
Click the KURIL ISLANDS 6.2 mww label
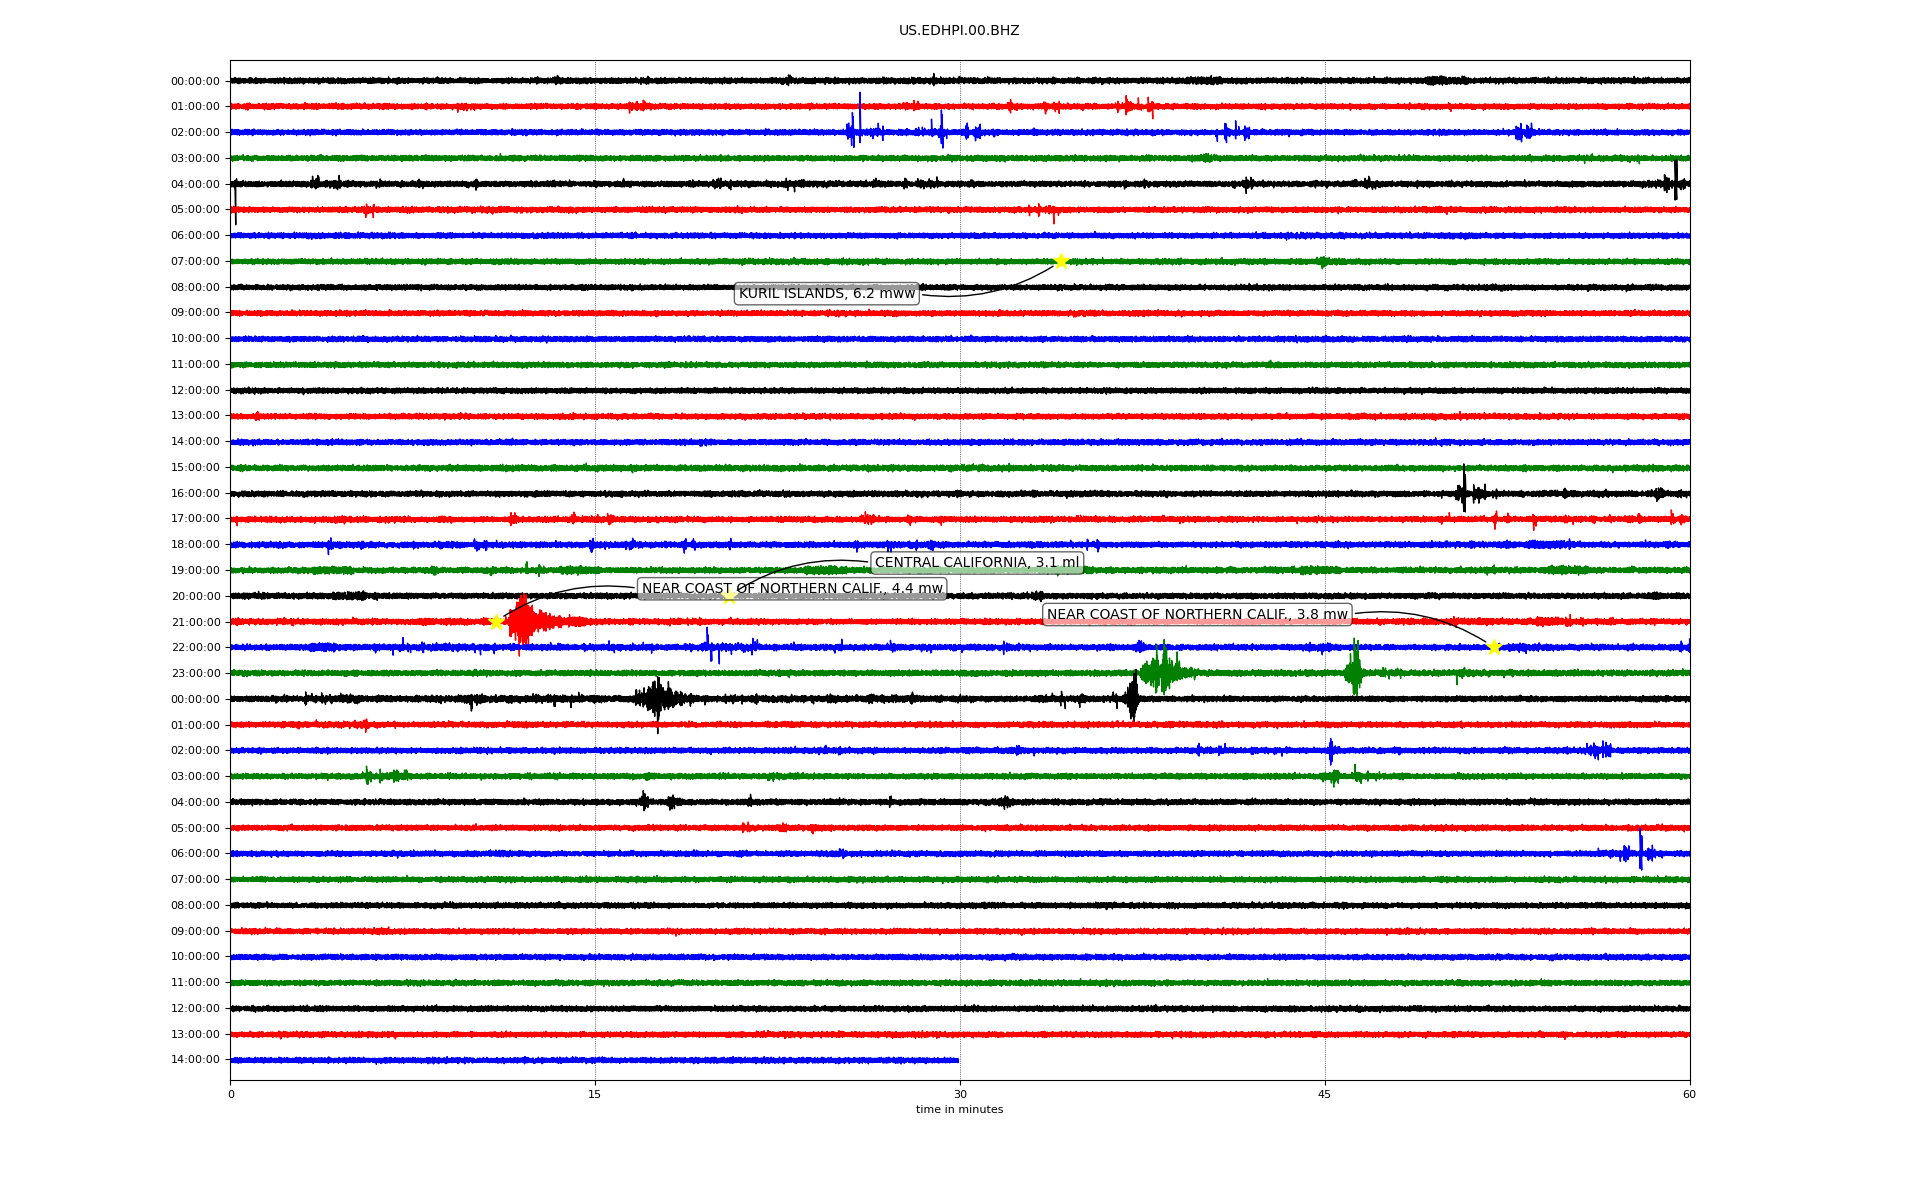[x=826, y=293]
